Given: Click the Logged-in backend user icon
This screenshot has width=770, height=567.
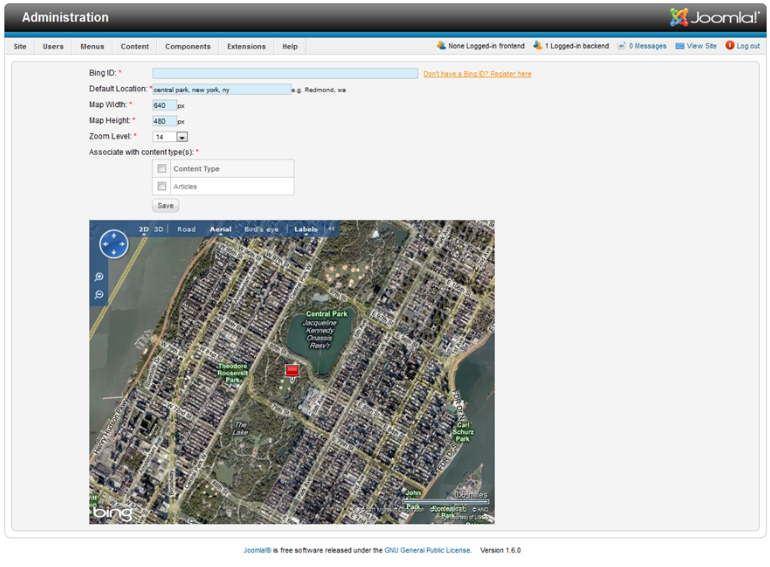Looking at the screenshot, I should point(538,46).
